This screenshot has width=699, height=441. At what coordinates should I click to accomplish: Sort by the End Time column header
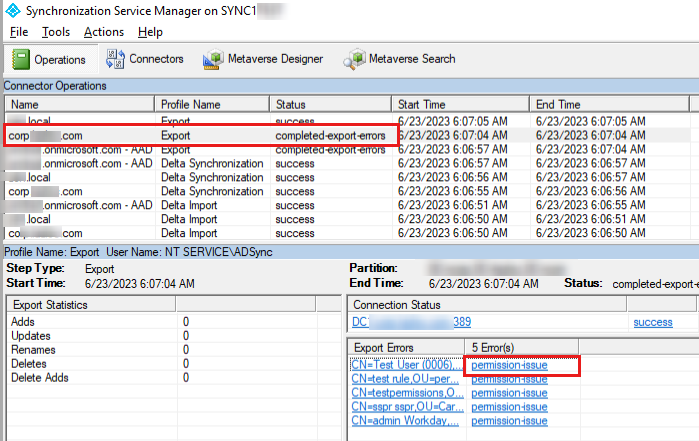609,104
